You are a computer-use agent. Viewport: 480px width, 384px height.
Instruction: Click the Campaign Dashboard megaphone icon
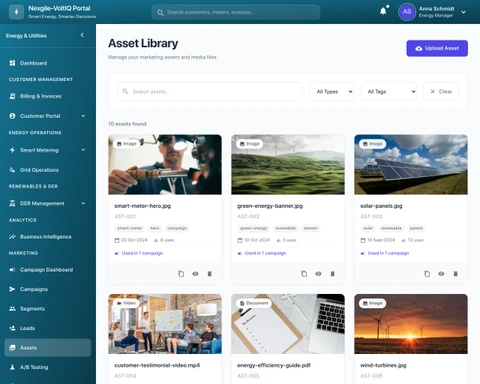coord(12,269)
